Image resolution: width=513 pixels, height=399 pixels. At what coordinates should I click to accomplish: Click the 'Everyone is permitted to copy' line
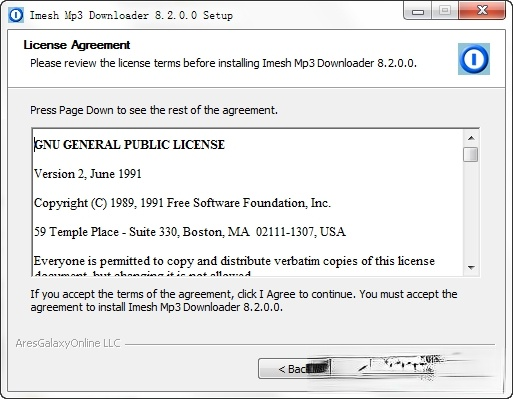[234, 261]
